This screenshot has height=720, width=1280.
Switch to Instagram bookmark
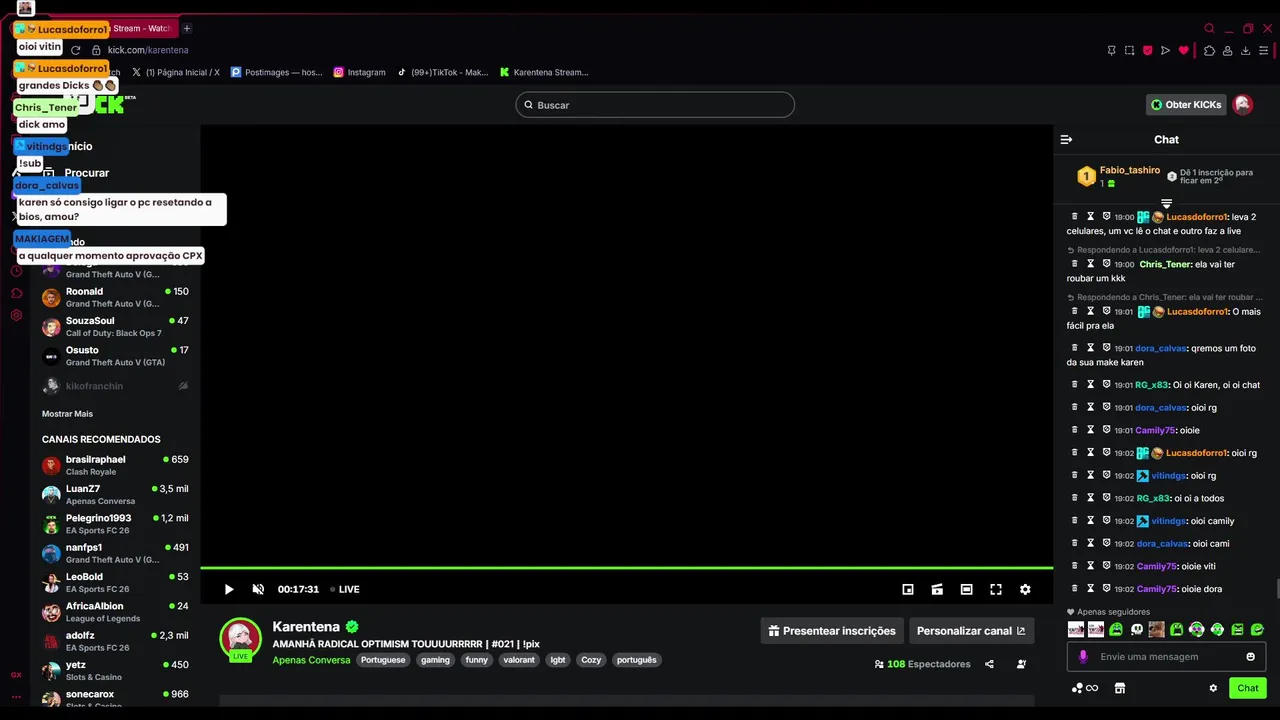pyautogui.click(x=359, y=72)
